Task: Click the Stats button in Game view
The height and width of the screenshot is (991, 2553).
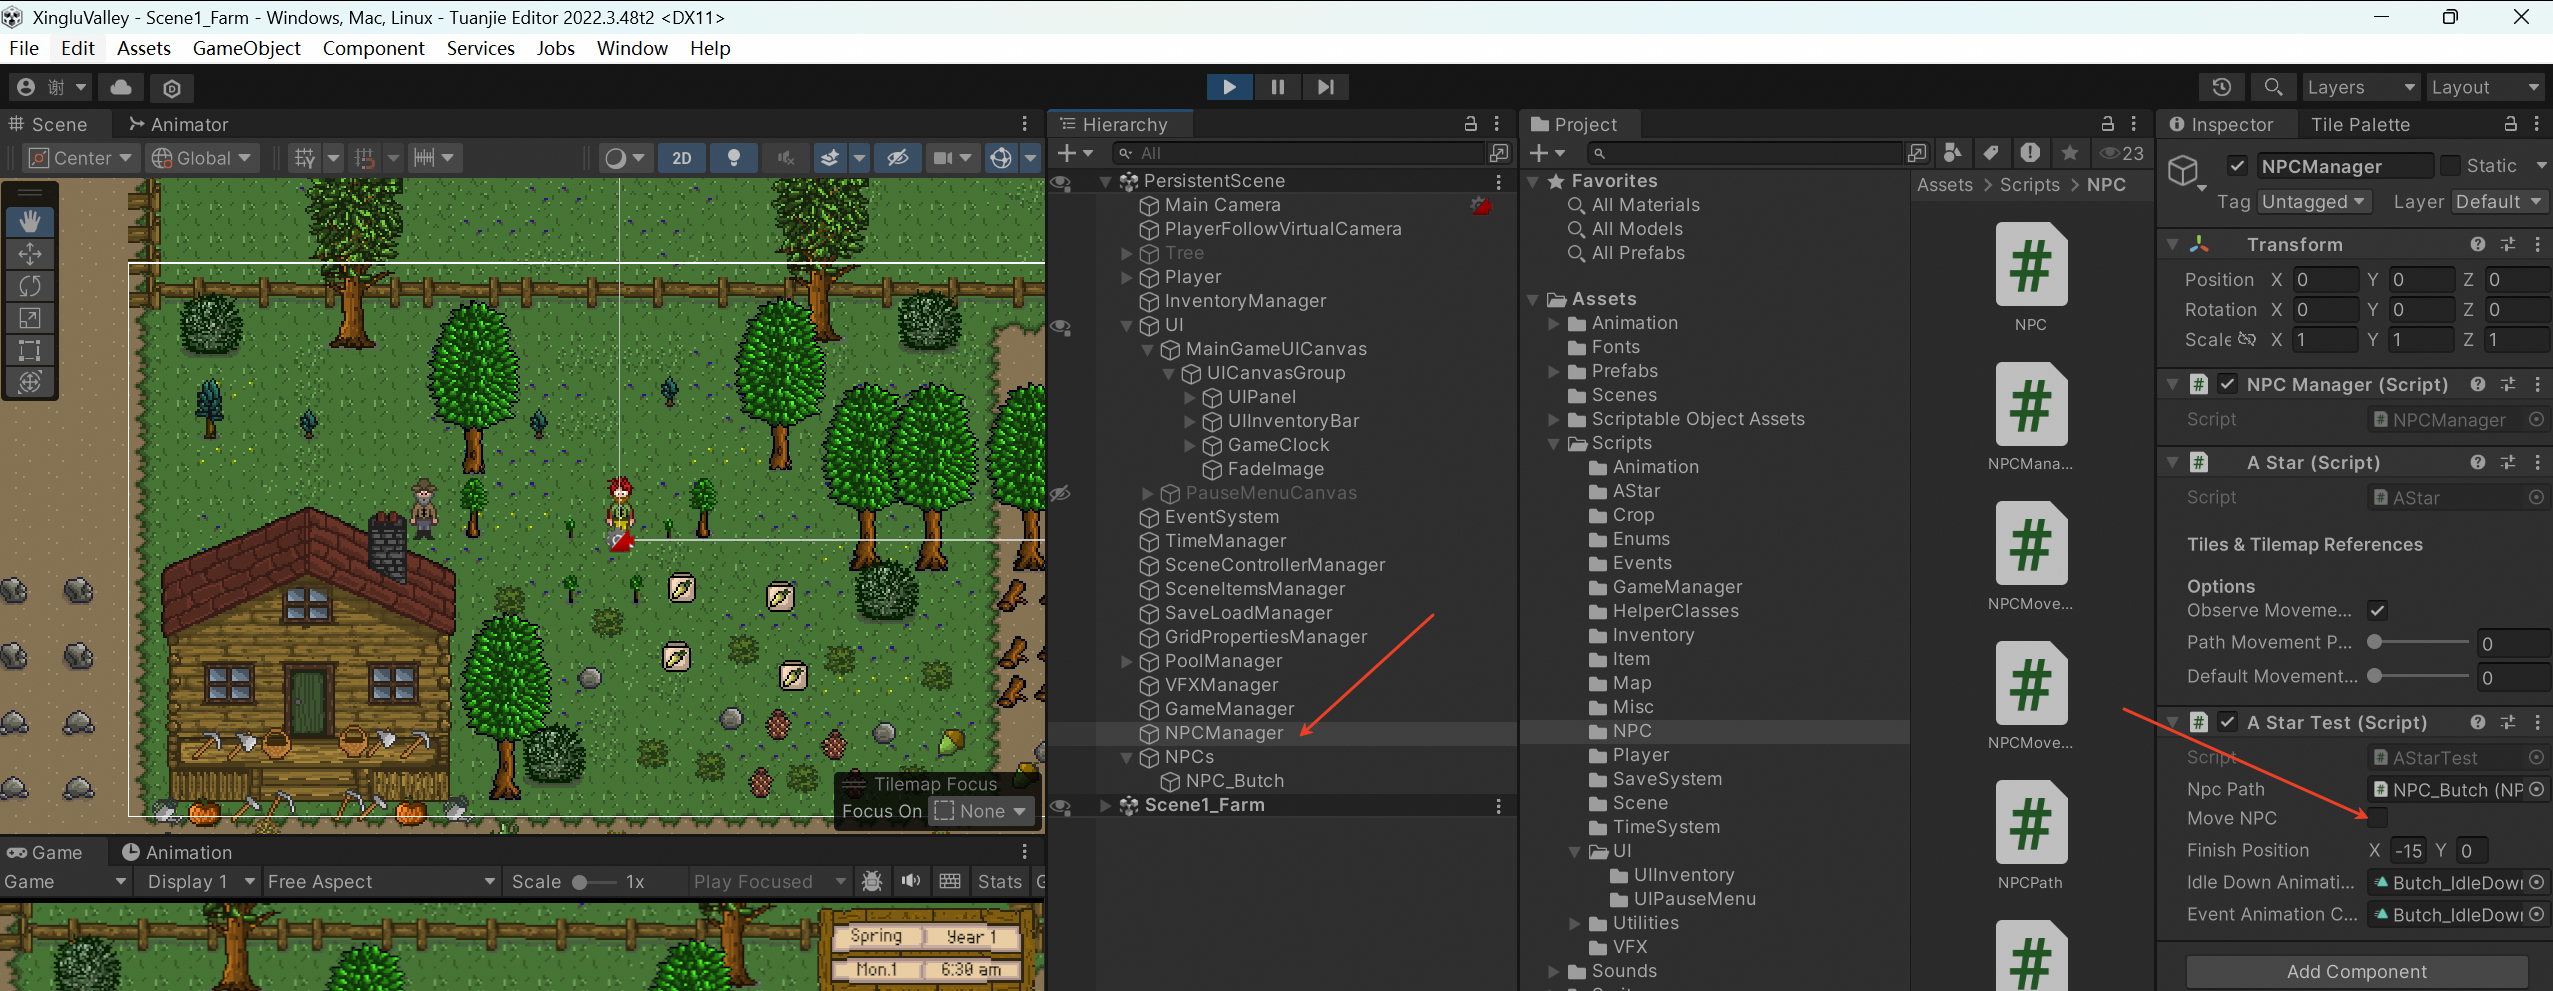Action: [x=999, y=881]
